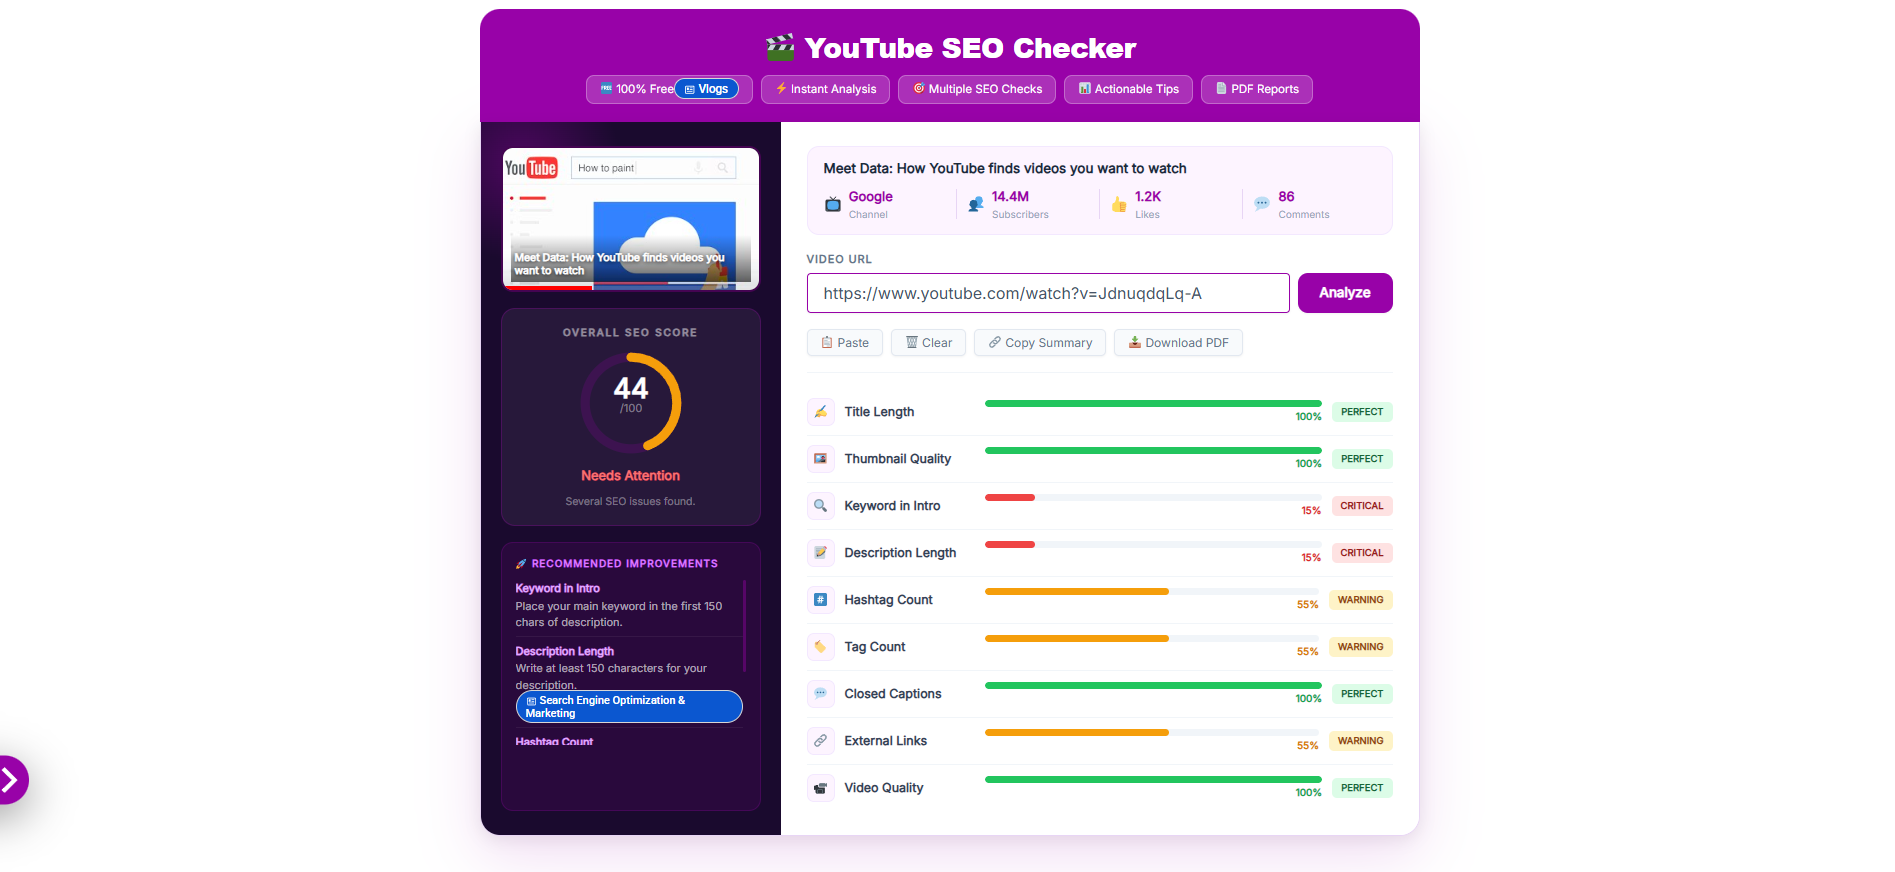
Task: Click the video title heading text
Action: click(1005, 168)
